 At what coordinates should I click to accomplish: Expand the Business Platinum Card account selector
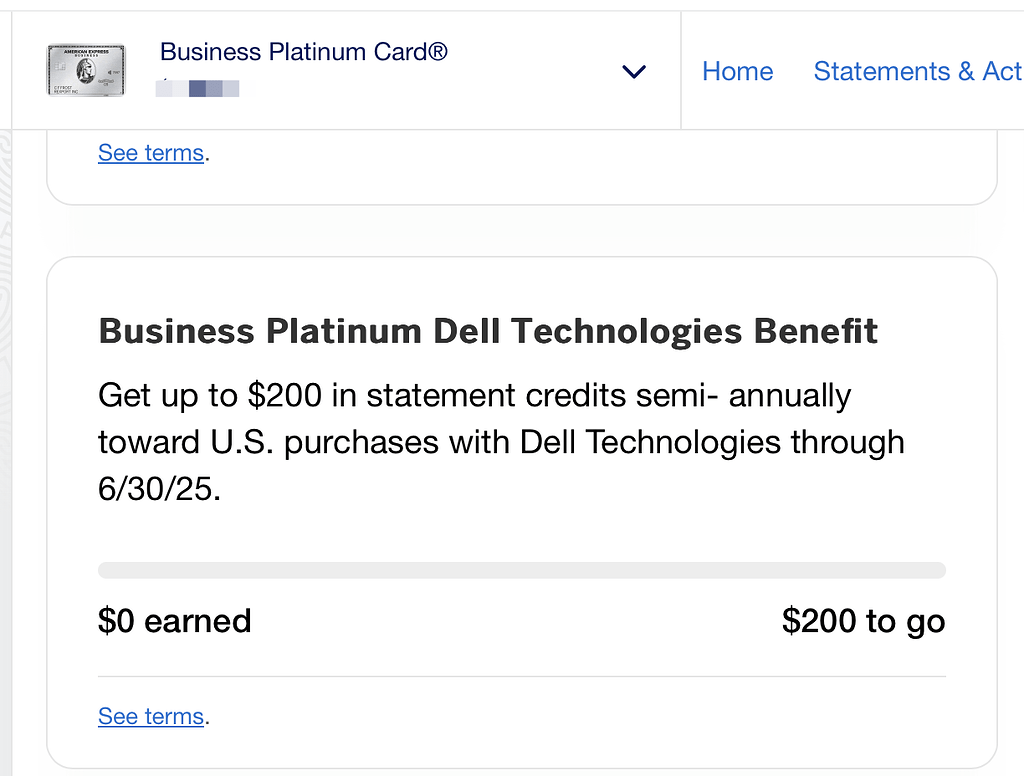pyautogui.click(x=633, y=72)
